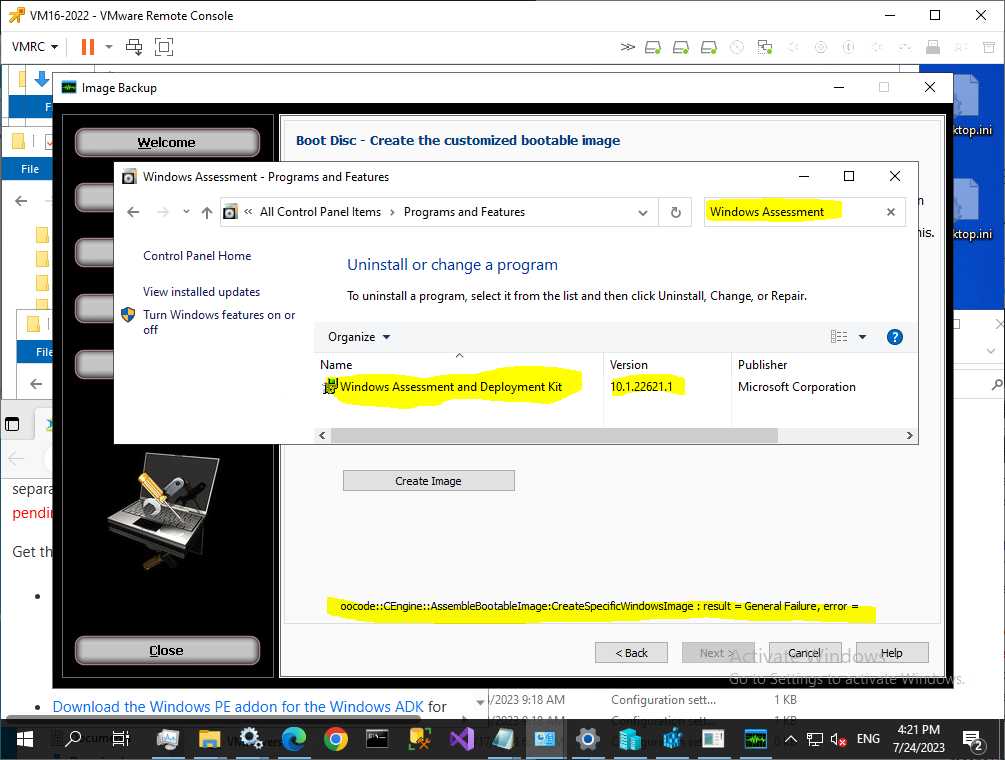Click the Close button in Image Backup sidebar
This screenshot has height=760, width=1005.
tap(167, 650)
